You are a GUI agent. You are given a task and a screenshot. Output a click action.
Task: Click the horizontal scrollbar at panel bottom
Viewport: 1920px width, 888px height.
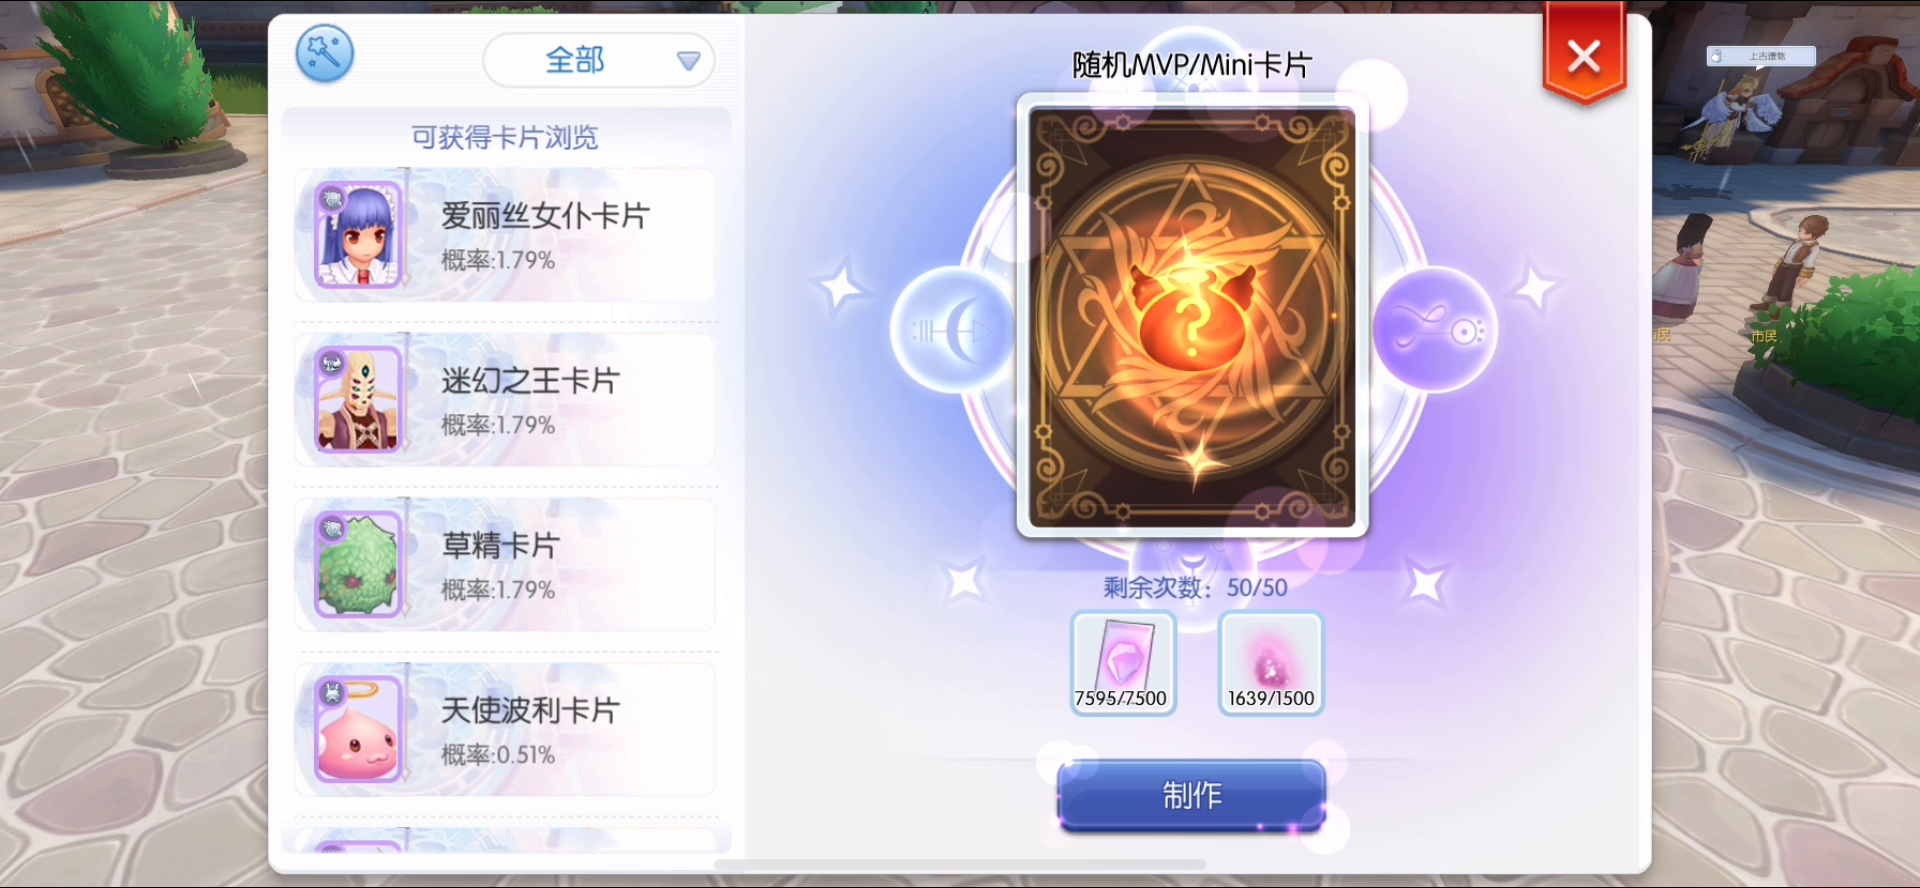[960, 864]
